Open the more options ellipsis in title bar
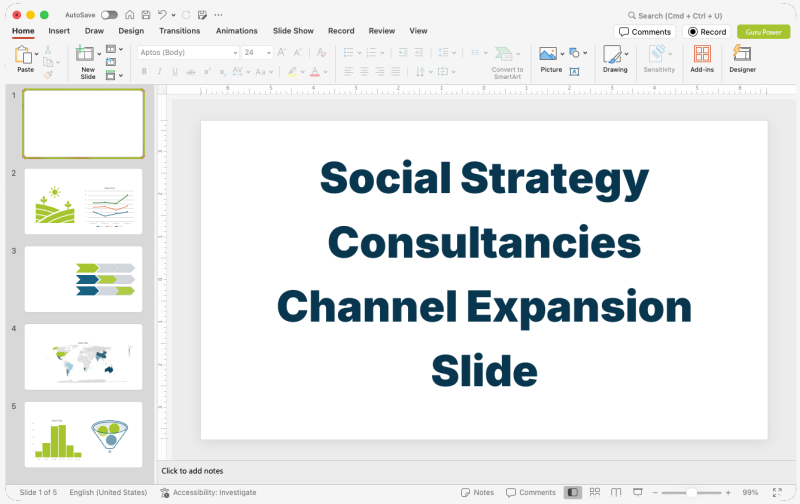The width and height of the screenshot is (800, 504). pos(218,15)
